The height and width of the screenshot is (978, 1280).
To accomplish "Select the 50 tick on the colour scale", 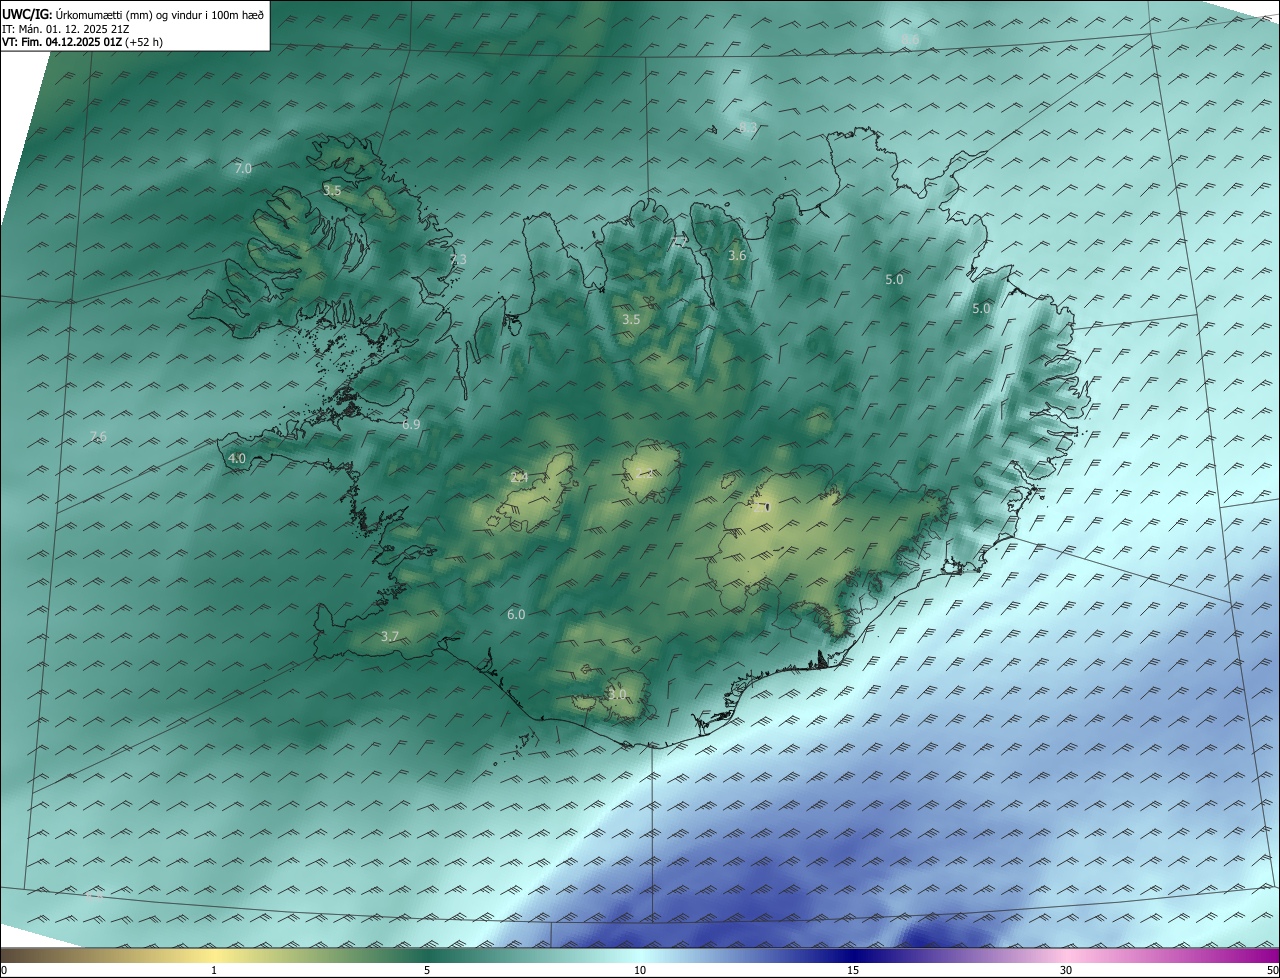I will coord(1272,970).
